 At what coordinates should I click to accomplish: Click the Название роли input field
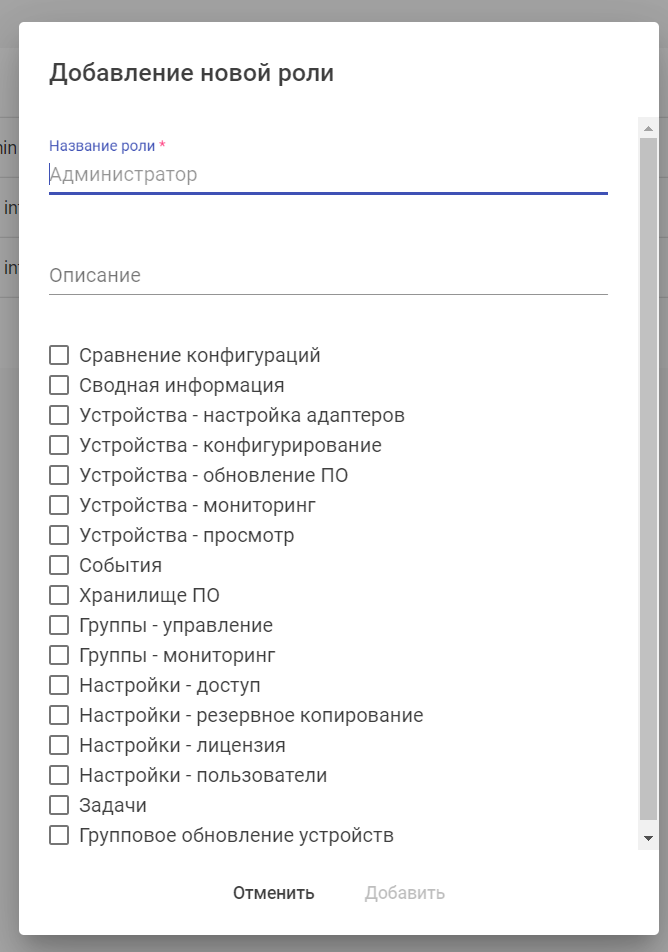[x=328, y=175]
